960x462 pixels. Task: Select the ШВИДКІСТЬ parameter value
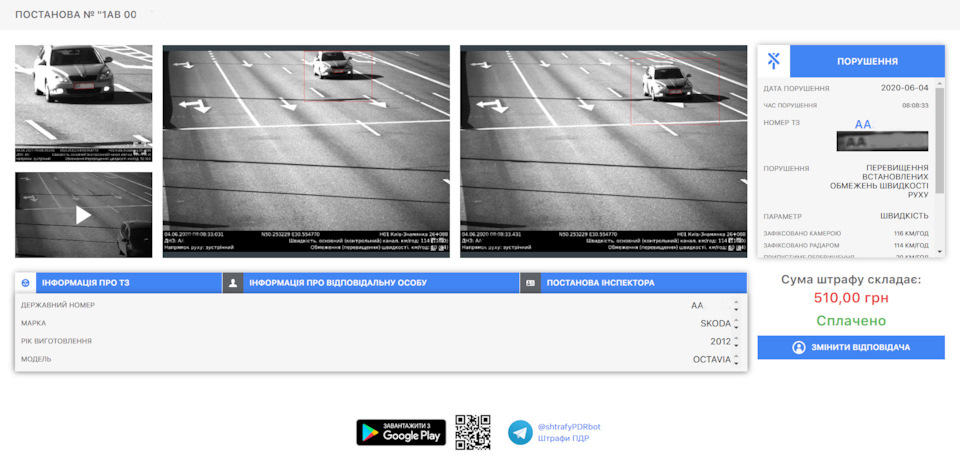[904, 215]
